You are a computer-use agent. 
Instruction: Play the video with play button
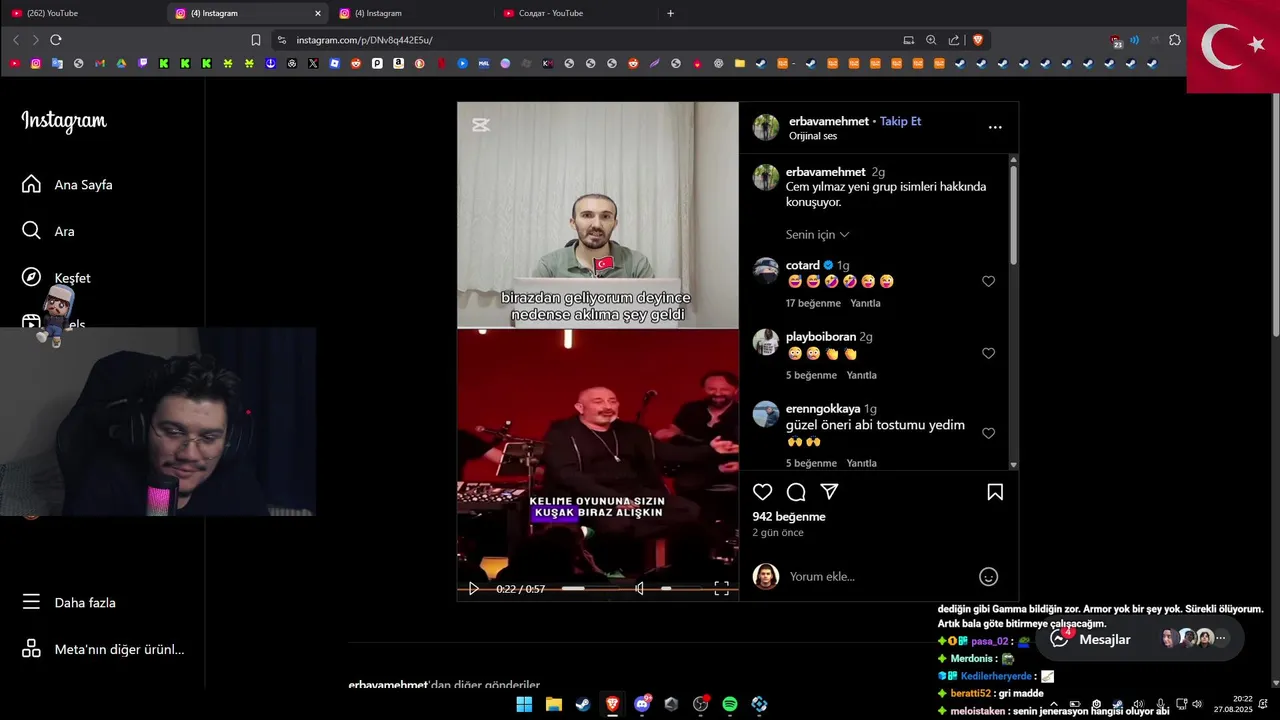coord(474,588)
